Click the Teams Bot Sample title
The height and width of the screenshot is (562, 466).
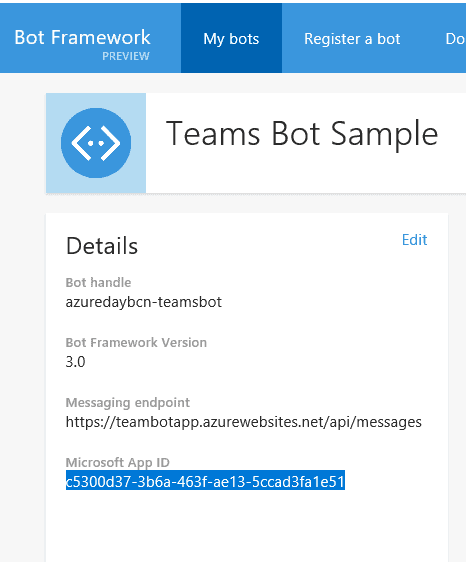click(302, 134)
